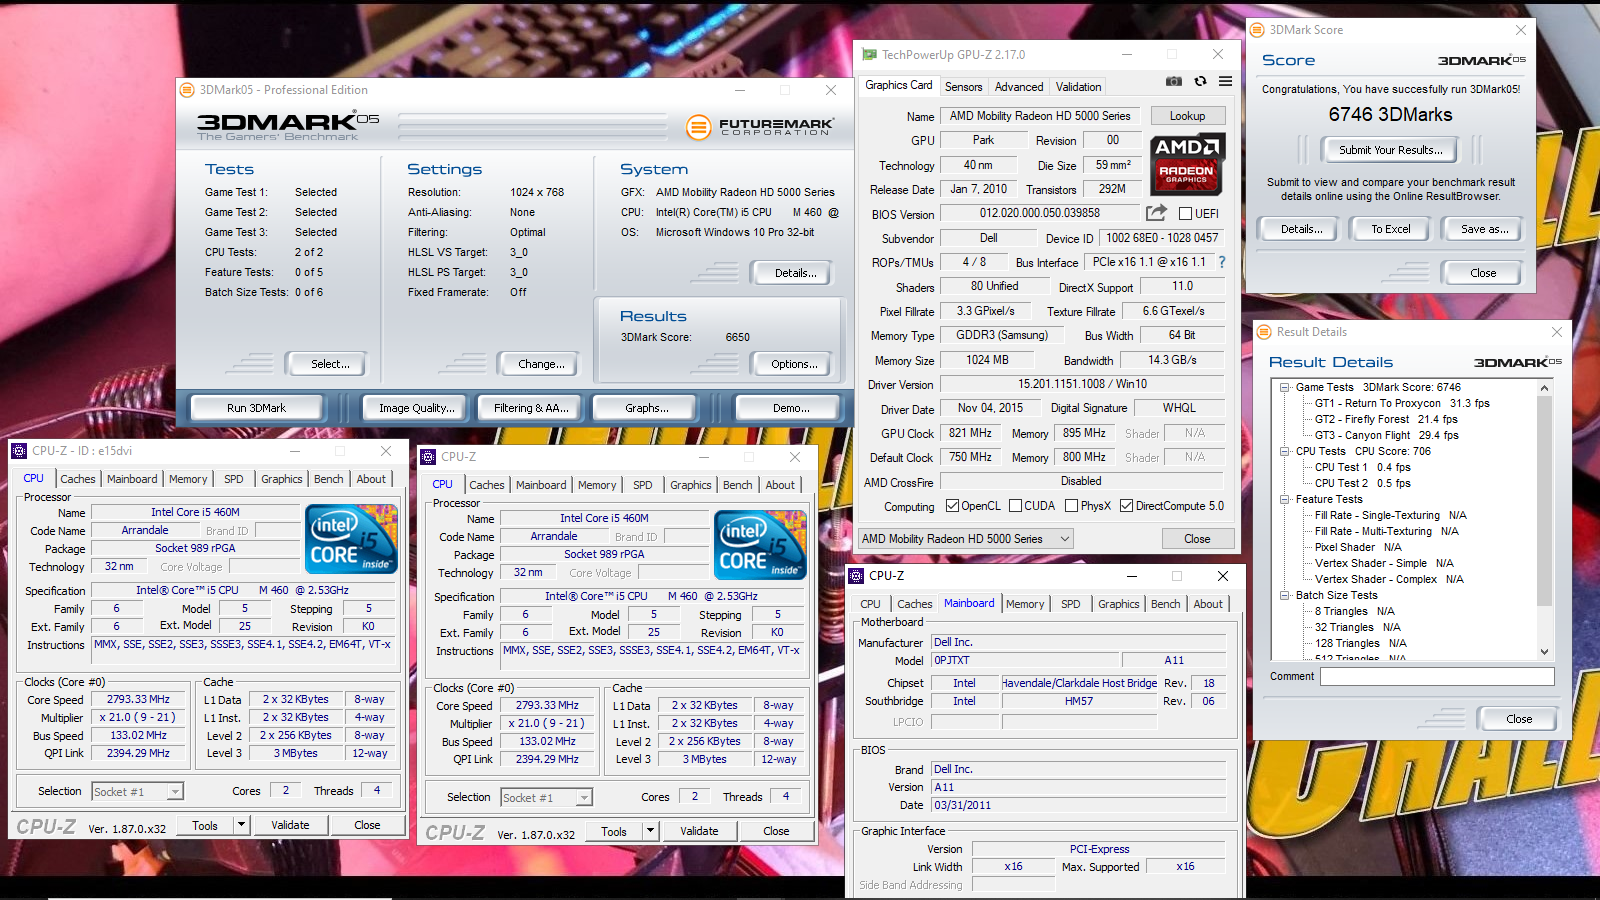This screenshot has width=1600, height=900.
Task: Open the Validation tab in GPU-Z
Action: tap(1078, 87)
